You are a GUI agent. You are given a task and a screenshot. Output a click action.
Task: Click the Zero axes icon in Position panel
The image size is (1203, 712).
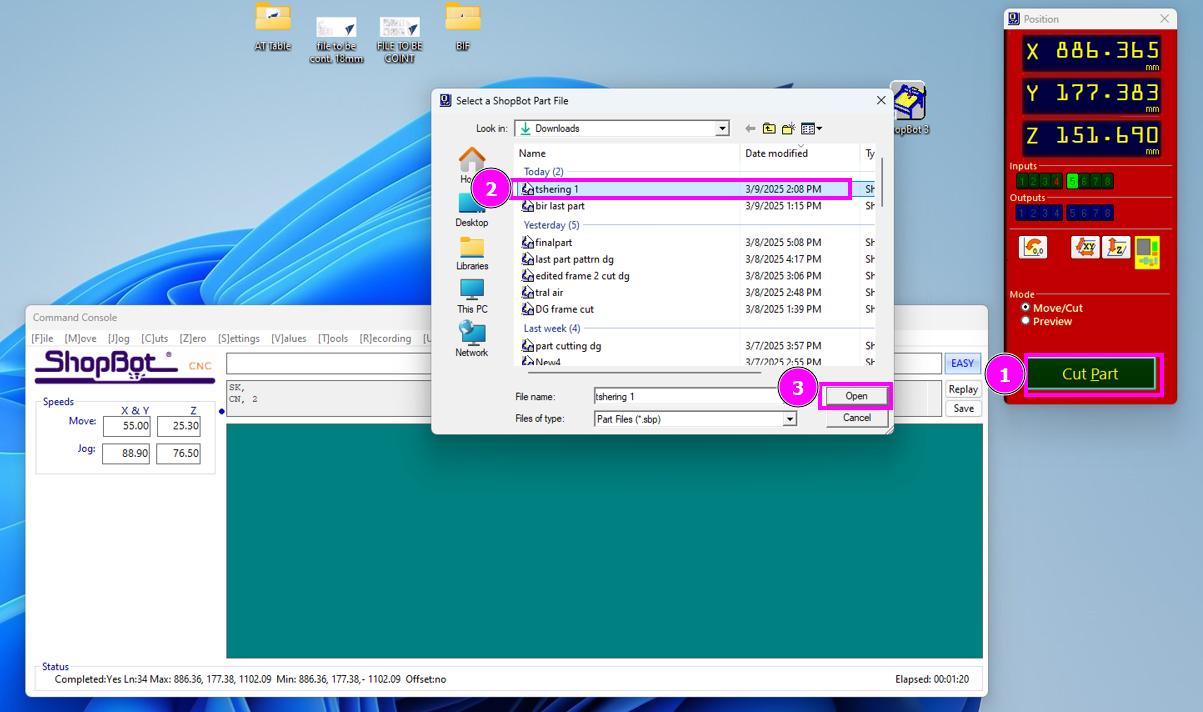point(1033,247)
